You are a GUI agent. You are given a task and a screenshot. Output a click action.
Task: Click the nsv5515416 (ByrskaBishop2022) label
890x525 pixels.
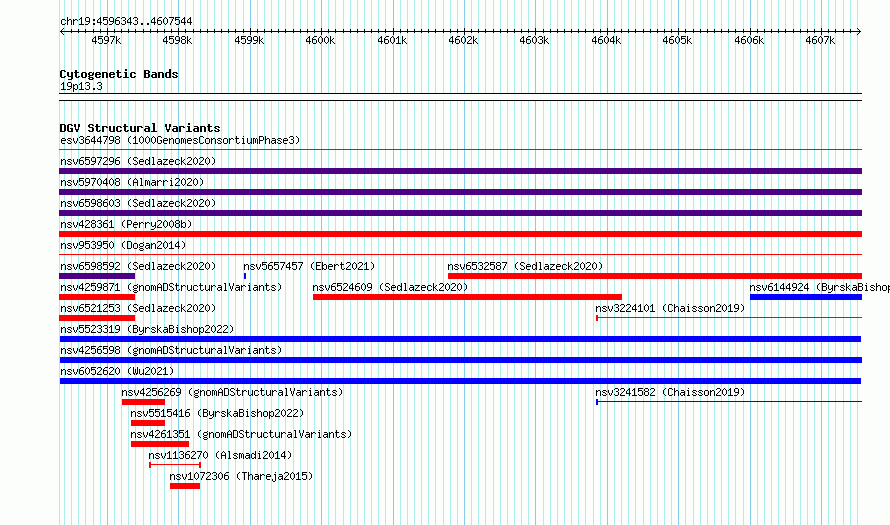tap(217, 413)
